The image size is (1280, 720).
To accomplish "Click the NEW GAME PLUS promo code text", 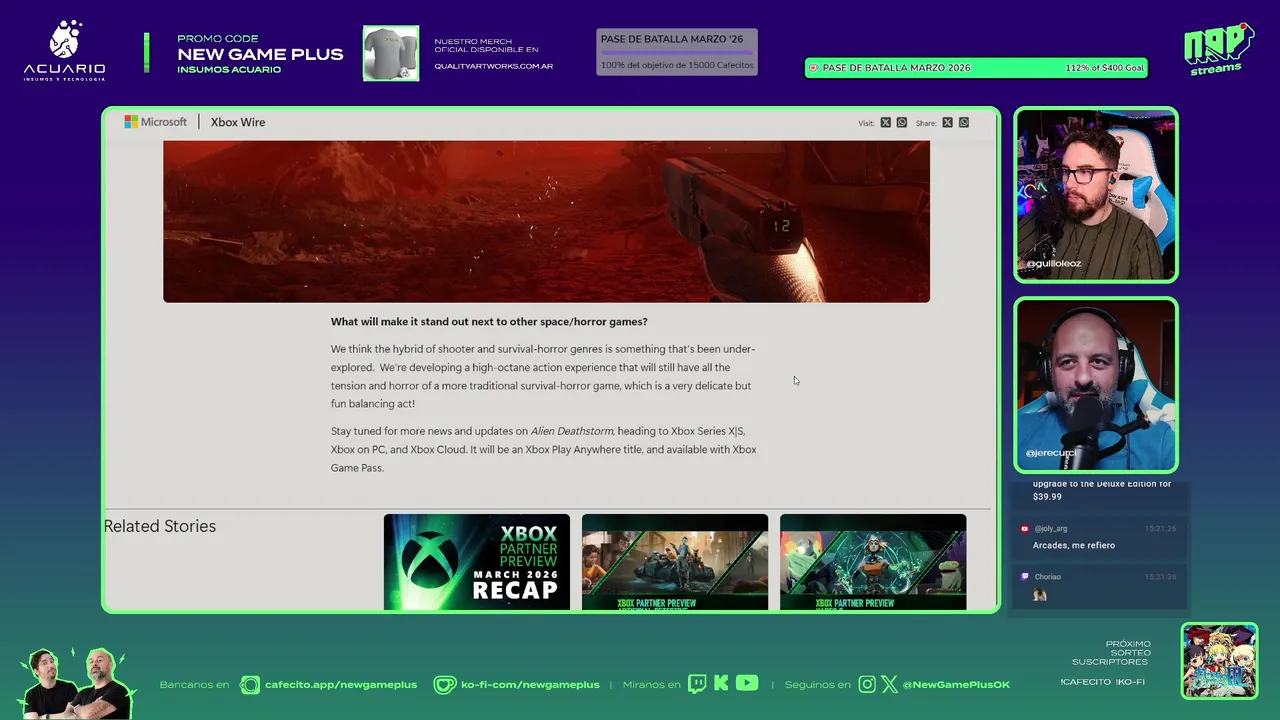I will click(x=260, y=54).
